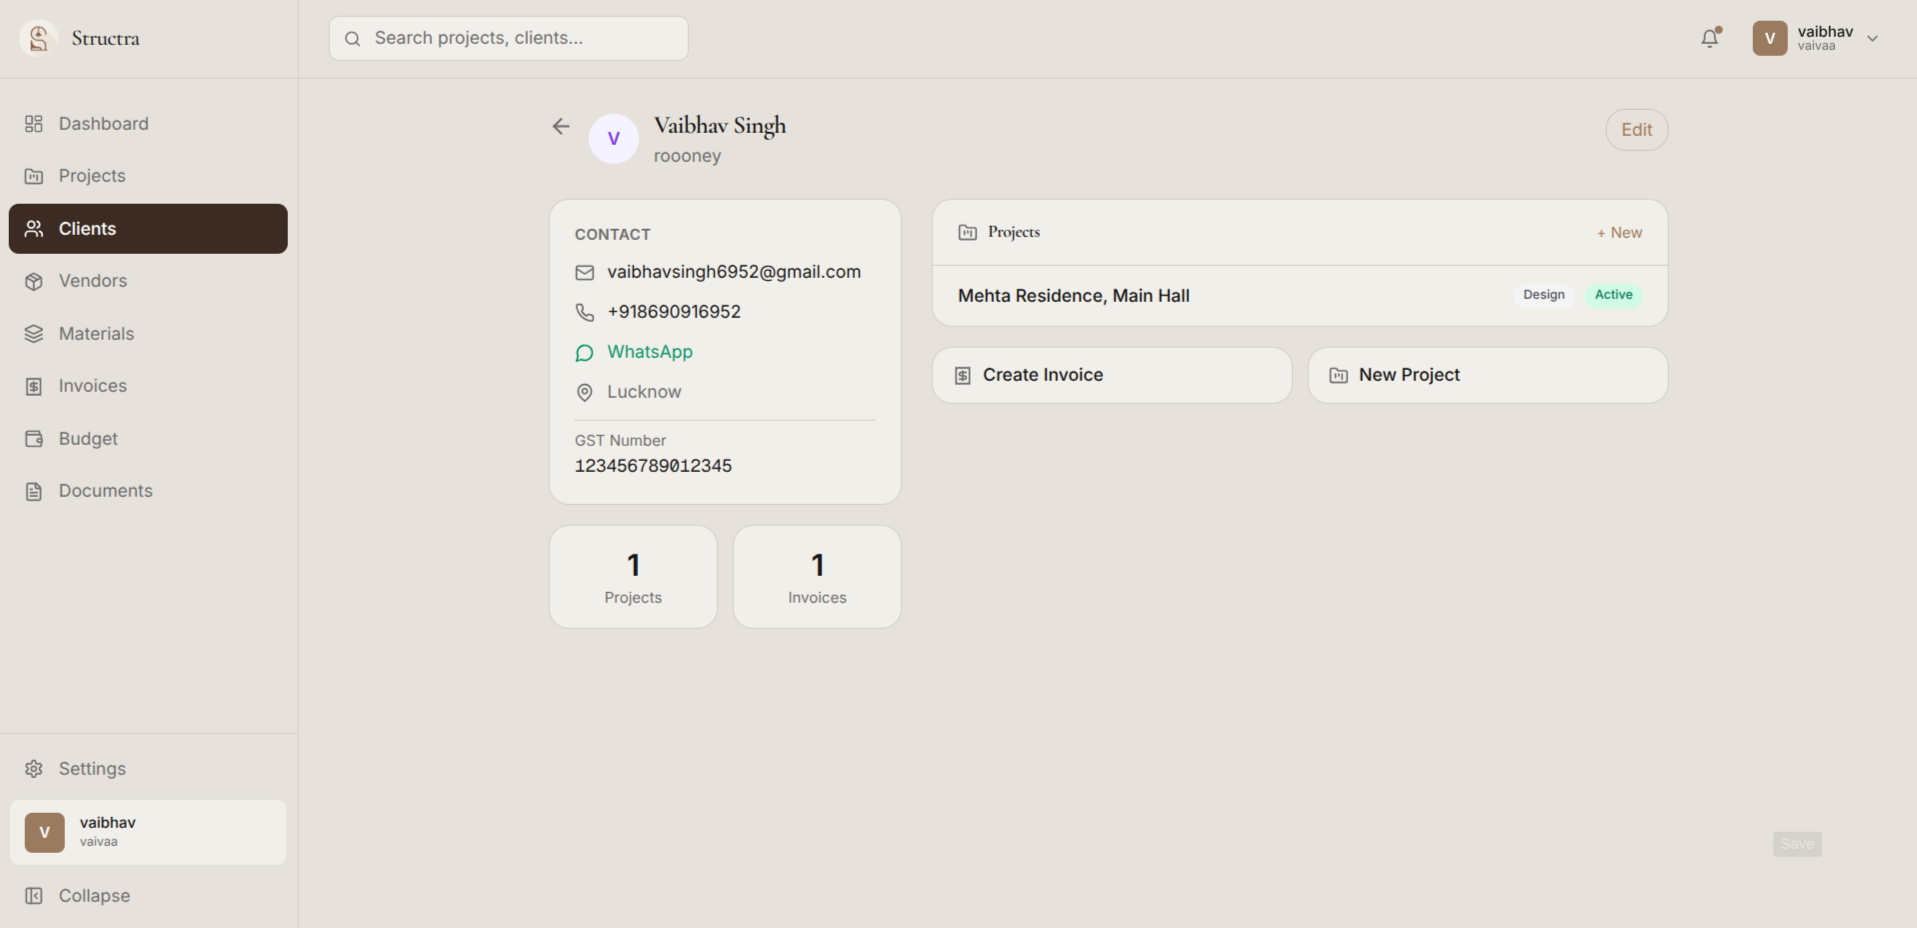The image size is (1917, 928).
Task: Click the location pin icon by Lucknow
Action: click(x=585, y=393)
